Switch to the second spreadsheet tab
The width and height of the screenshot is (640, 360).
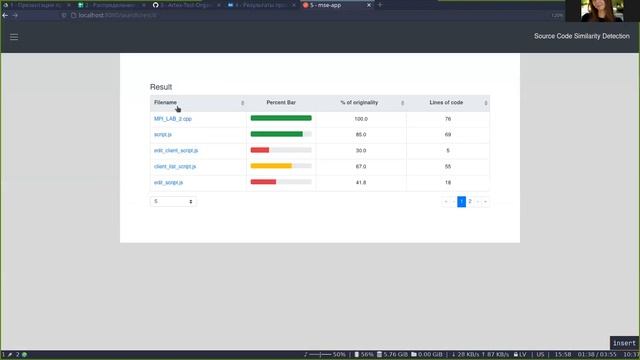click(111, 5)
